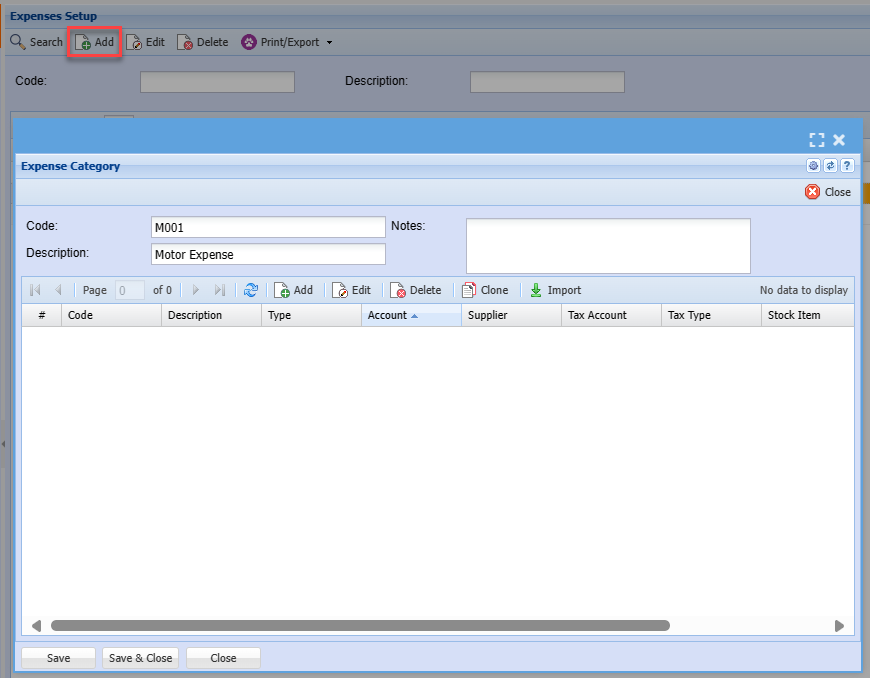The height and width of the screenshot is (678, 870).
Task: Focus the Notes text area
Action: (x=608, y=245)
